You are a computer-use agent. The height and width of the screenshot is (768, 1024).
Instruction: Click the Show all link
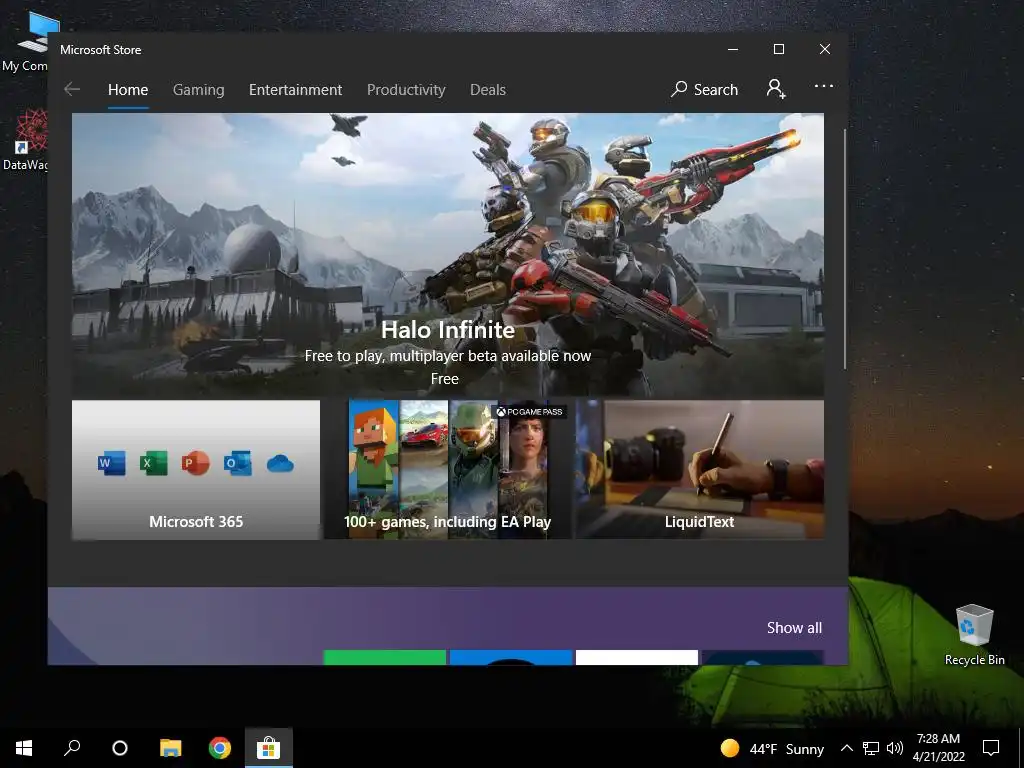(794, 628)
